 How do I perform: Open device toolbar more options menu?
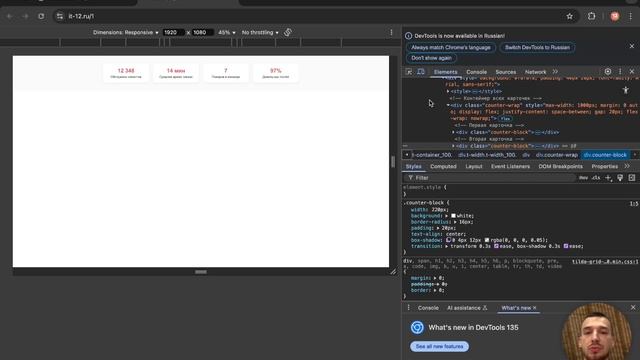click(391, 32)
